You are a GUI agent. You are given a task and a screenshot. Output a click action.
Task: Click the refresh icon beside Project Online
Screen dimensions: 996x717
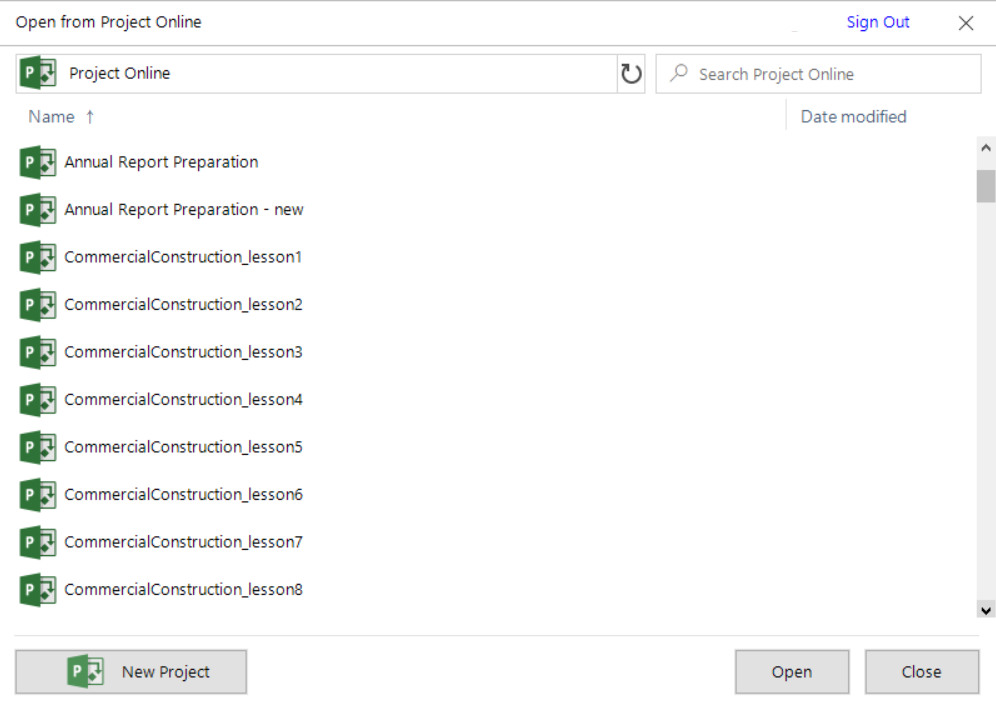[x=631, y=74]
